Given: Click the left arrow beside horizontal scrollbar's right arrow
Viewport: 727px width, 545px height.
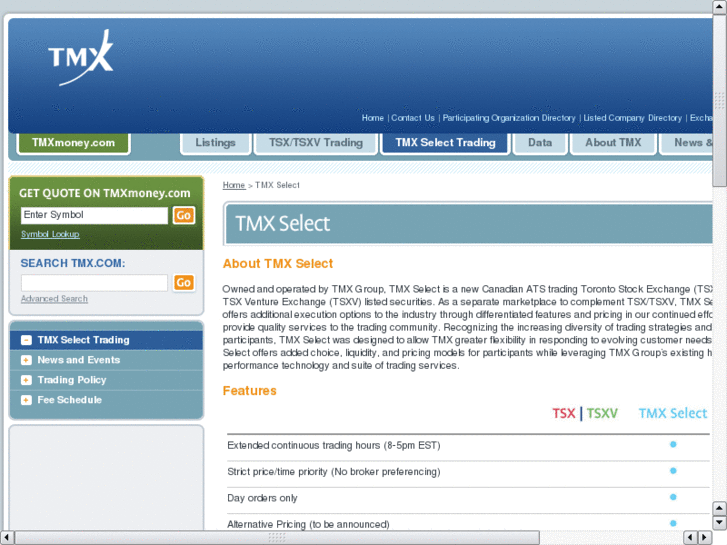Looking at the screenshot, I should click(690, 538).
